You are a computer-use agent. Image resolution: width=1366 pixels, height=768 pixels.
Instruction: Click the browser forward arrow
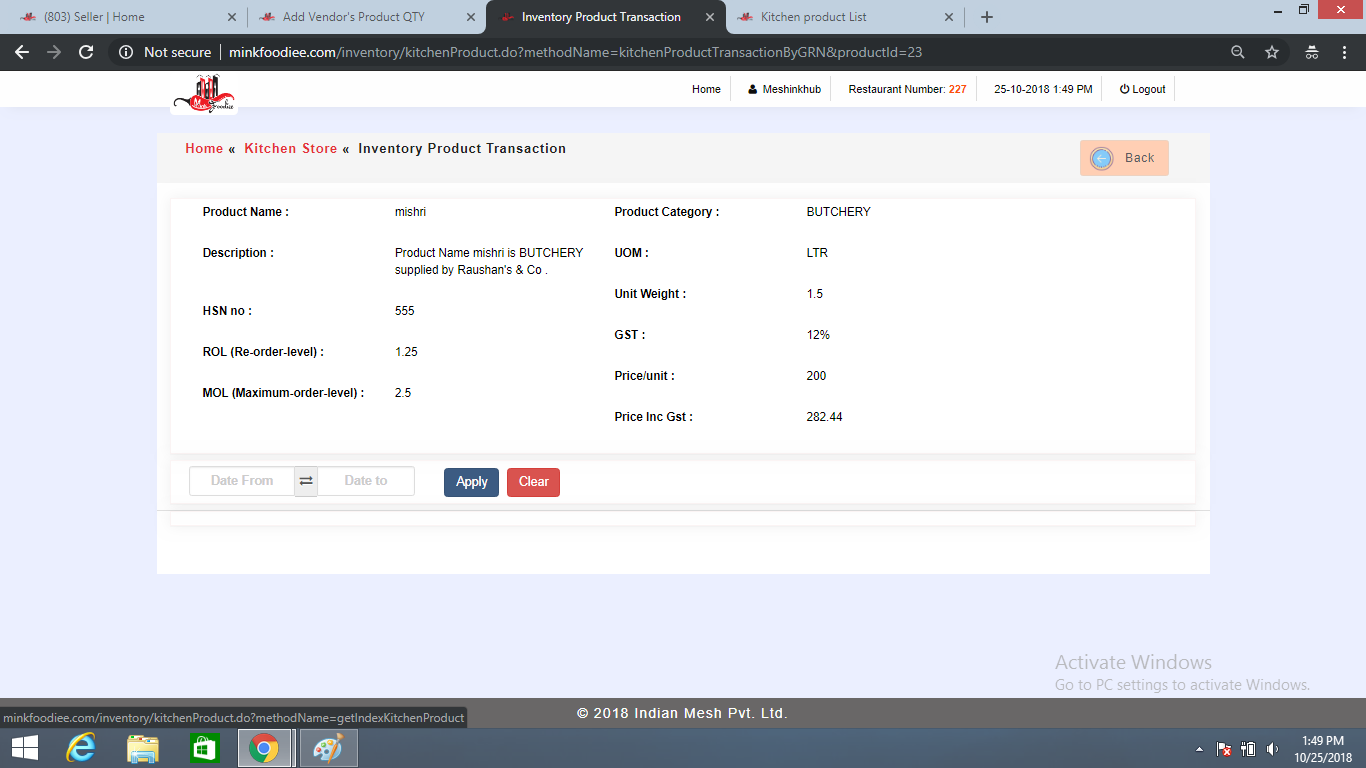54,52
